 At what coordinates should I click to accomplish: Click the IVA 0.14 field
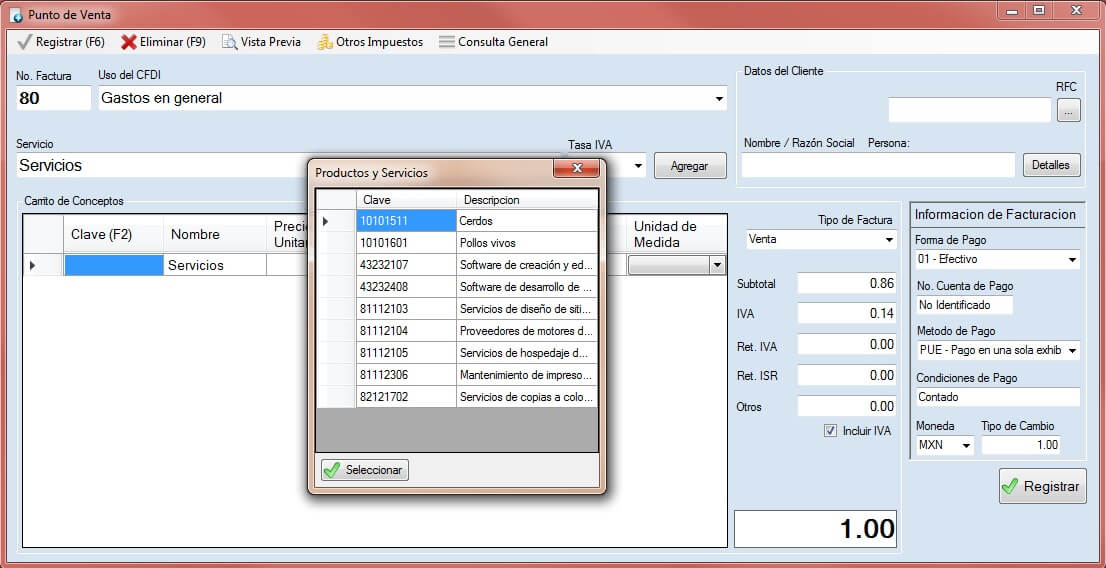[x=847, y=314]
